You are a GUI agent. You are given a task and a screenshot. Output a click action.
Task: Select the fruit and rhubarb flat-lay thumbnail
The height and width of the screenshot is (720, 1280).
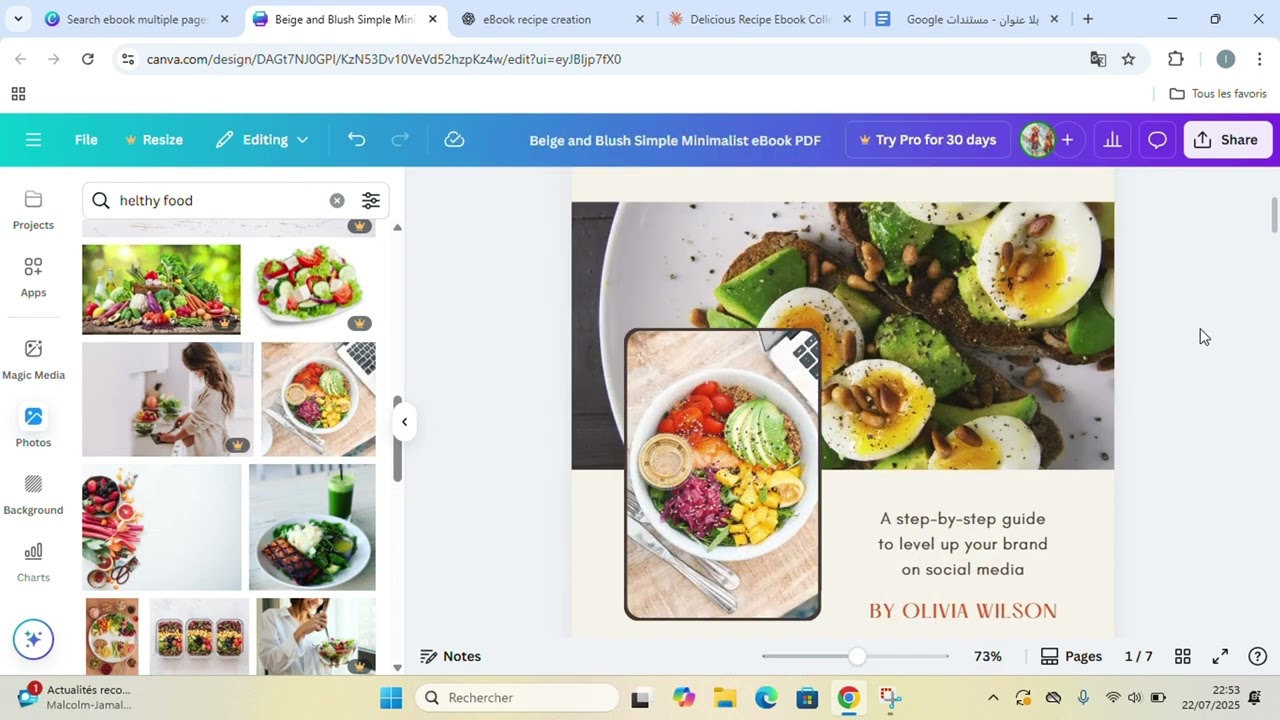161,527
